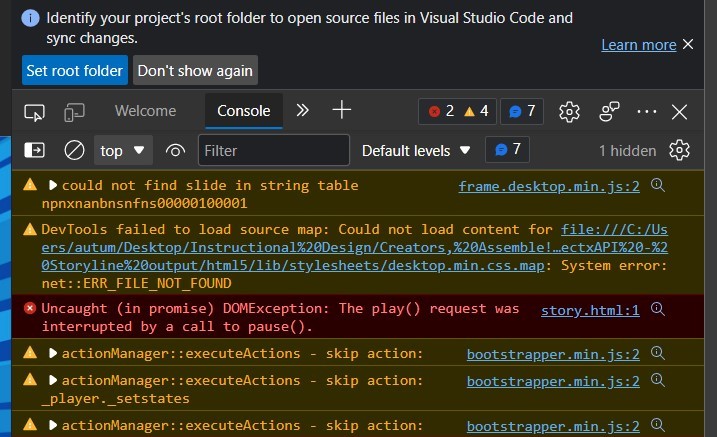The width and height of the screenshot is (717, 437).
Task: Click warning icon of could not find slide
Action: [30, 185]
